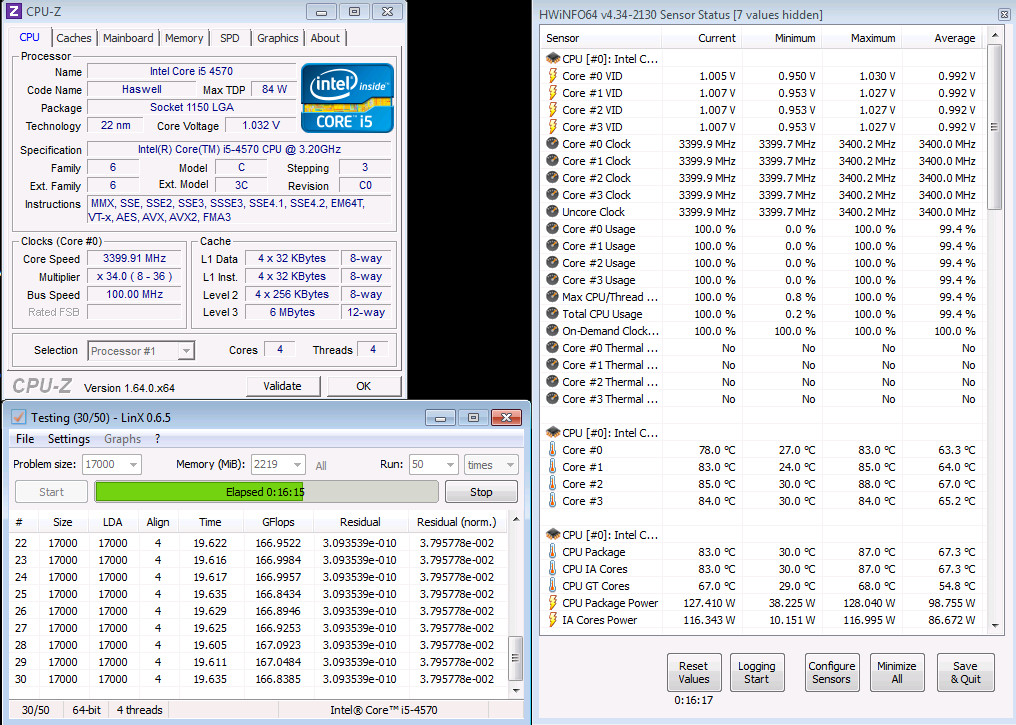Click the thermometer icon beside Core #0 temperature
1016x725 pixels.
(553, 450)
